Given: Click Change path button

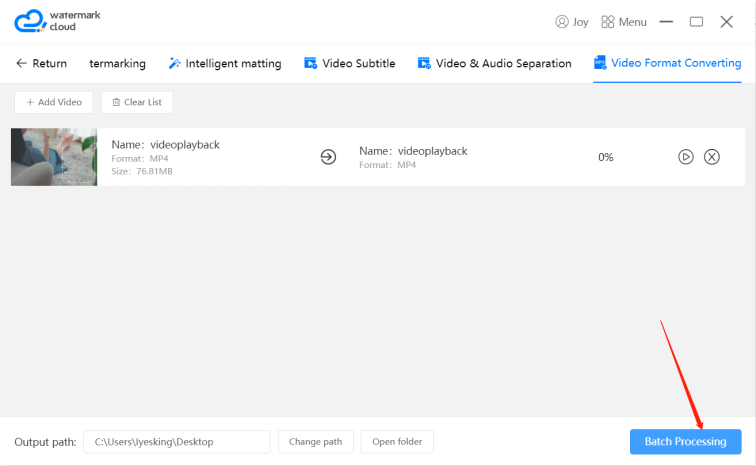Looking at the screenshot, I should pyautogui.click(x=316, y=442).
